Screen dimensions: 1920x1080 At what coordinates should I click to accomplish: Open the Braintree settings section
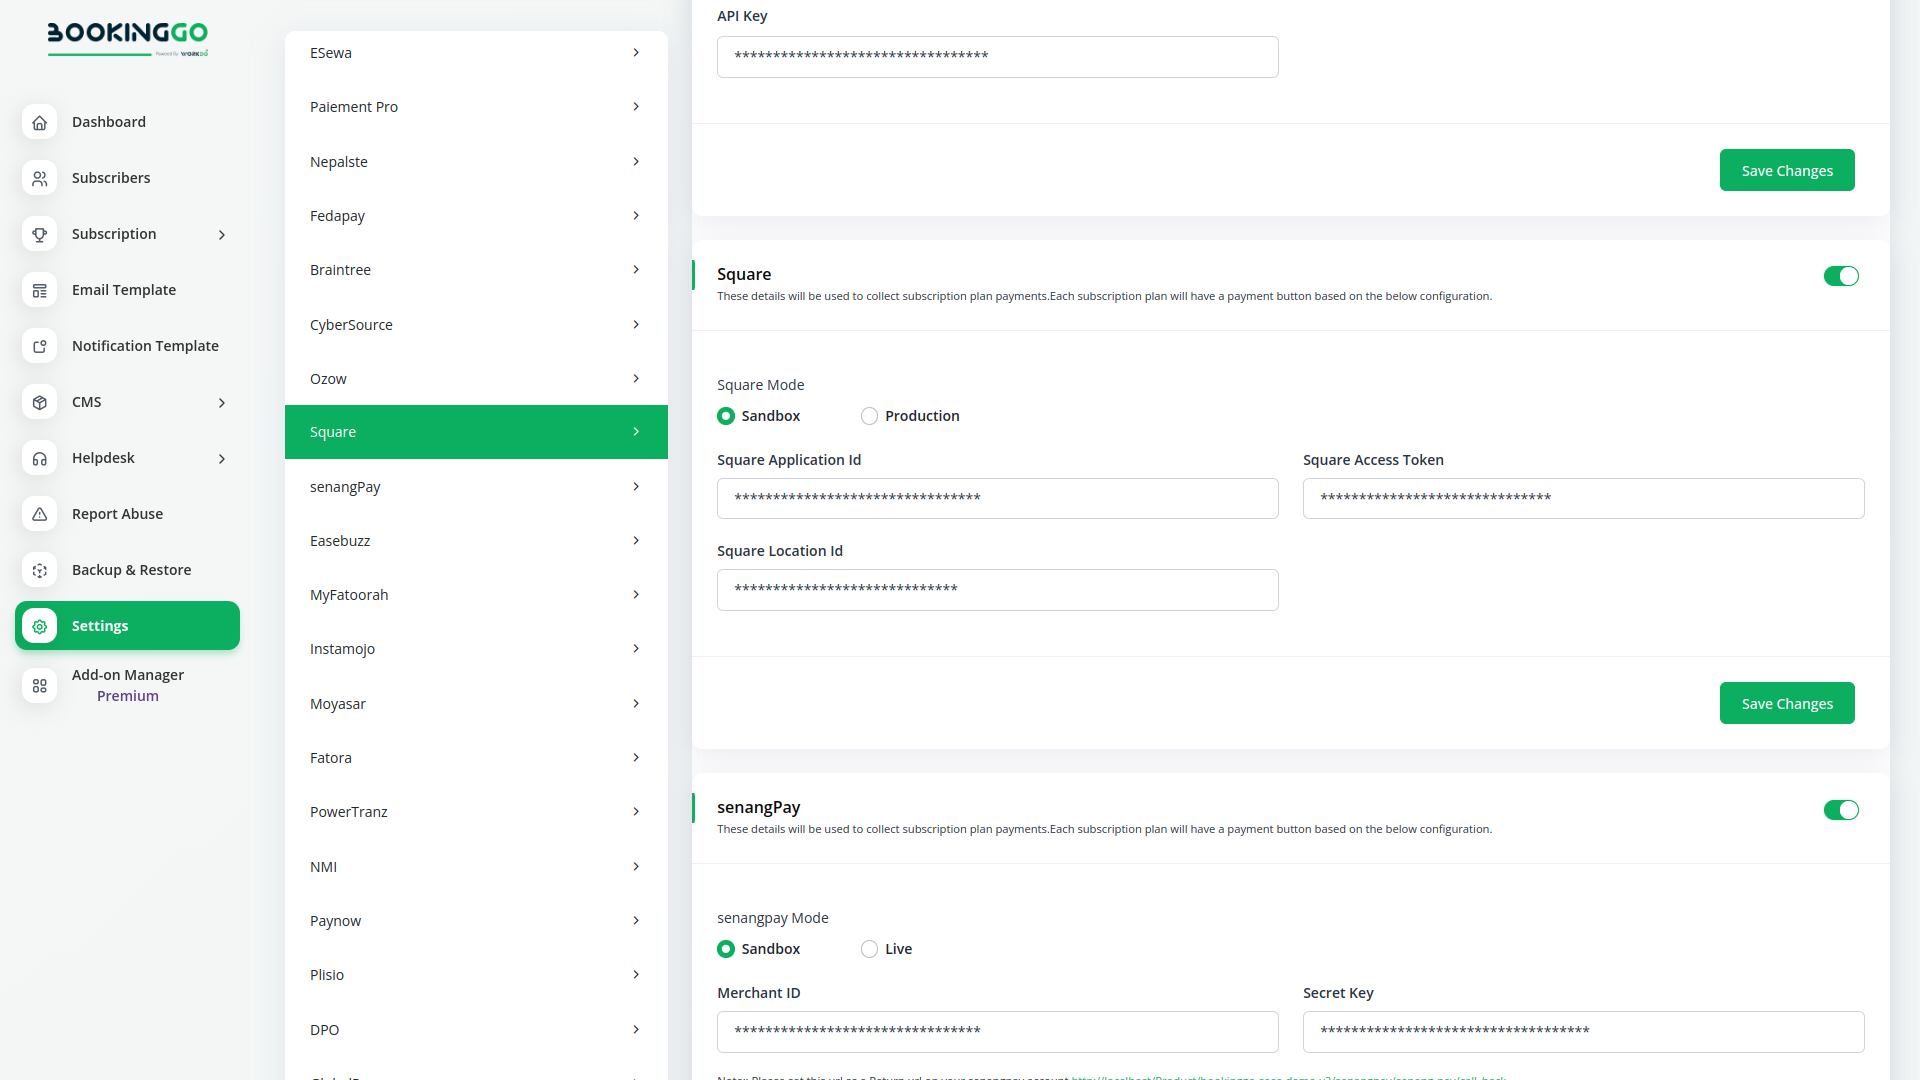coord(476,270)
